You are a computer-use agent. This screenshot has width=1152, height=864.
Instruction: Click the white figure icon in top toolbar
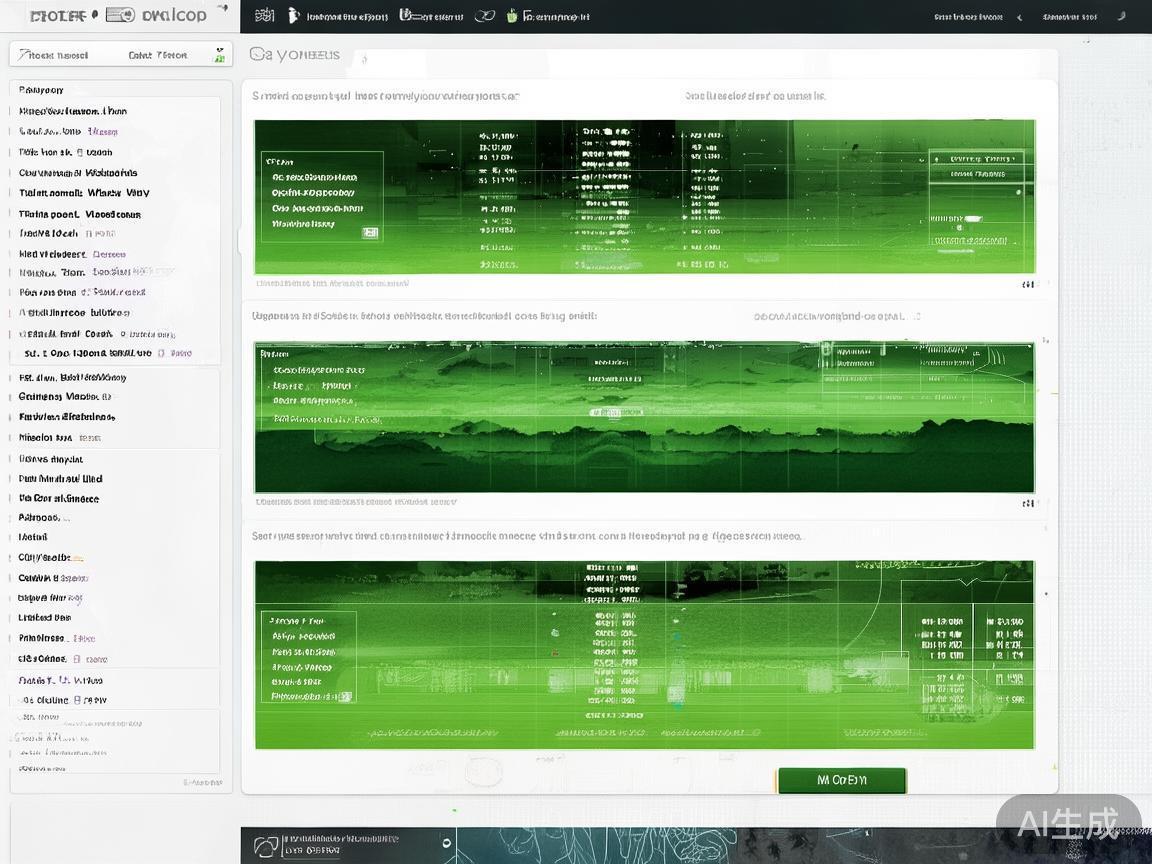coord(293,16)
